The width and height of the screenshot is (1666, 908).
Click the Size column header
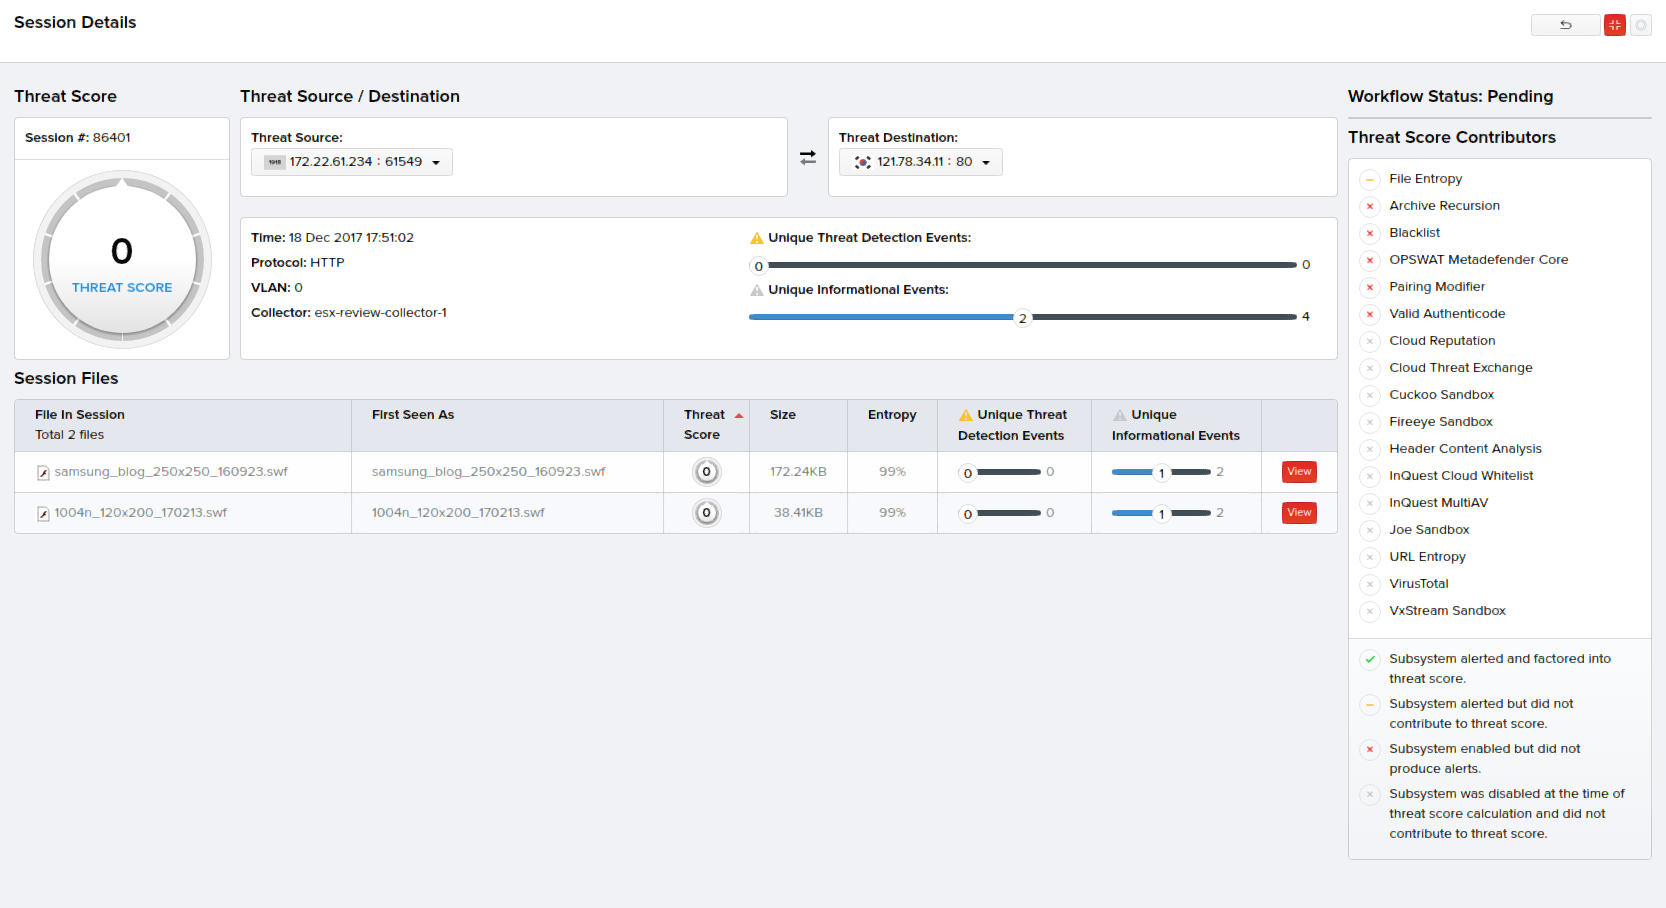pyautogui.click(x=783, y=415)
